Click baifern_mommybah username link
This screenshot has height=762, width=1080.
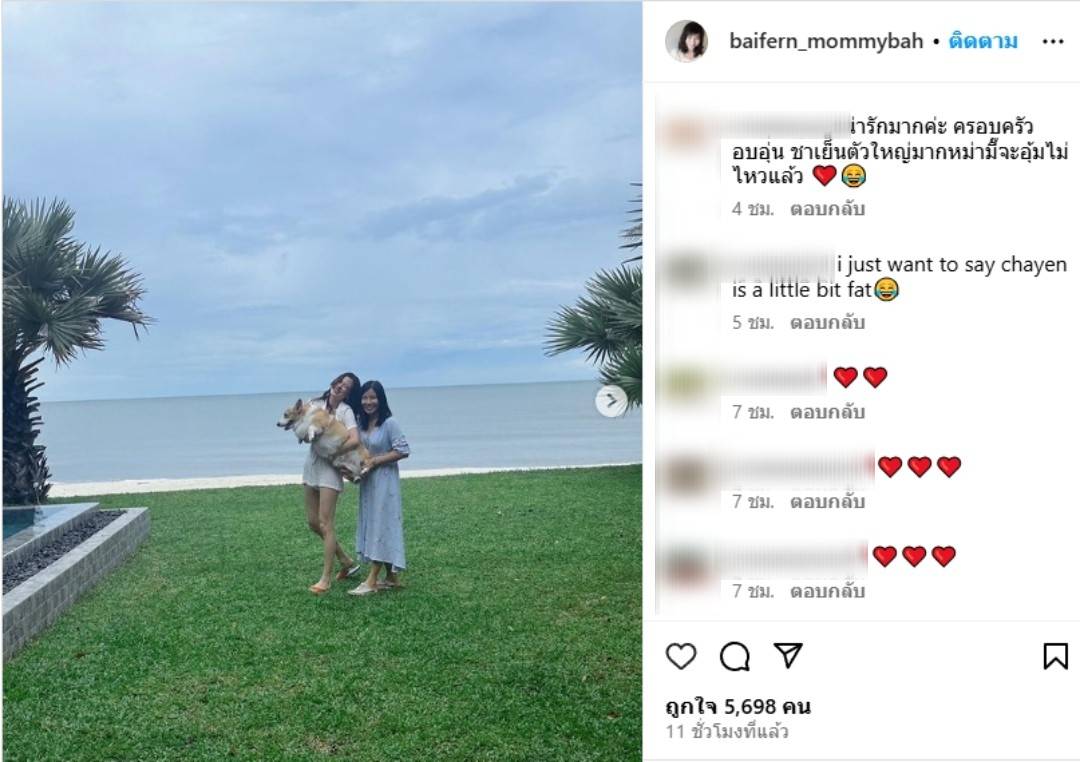[826, 41]
